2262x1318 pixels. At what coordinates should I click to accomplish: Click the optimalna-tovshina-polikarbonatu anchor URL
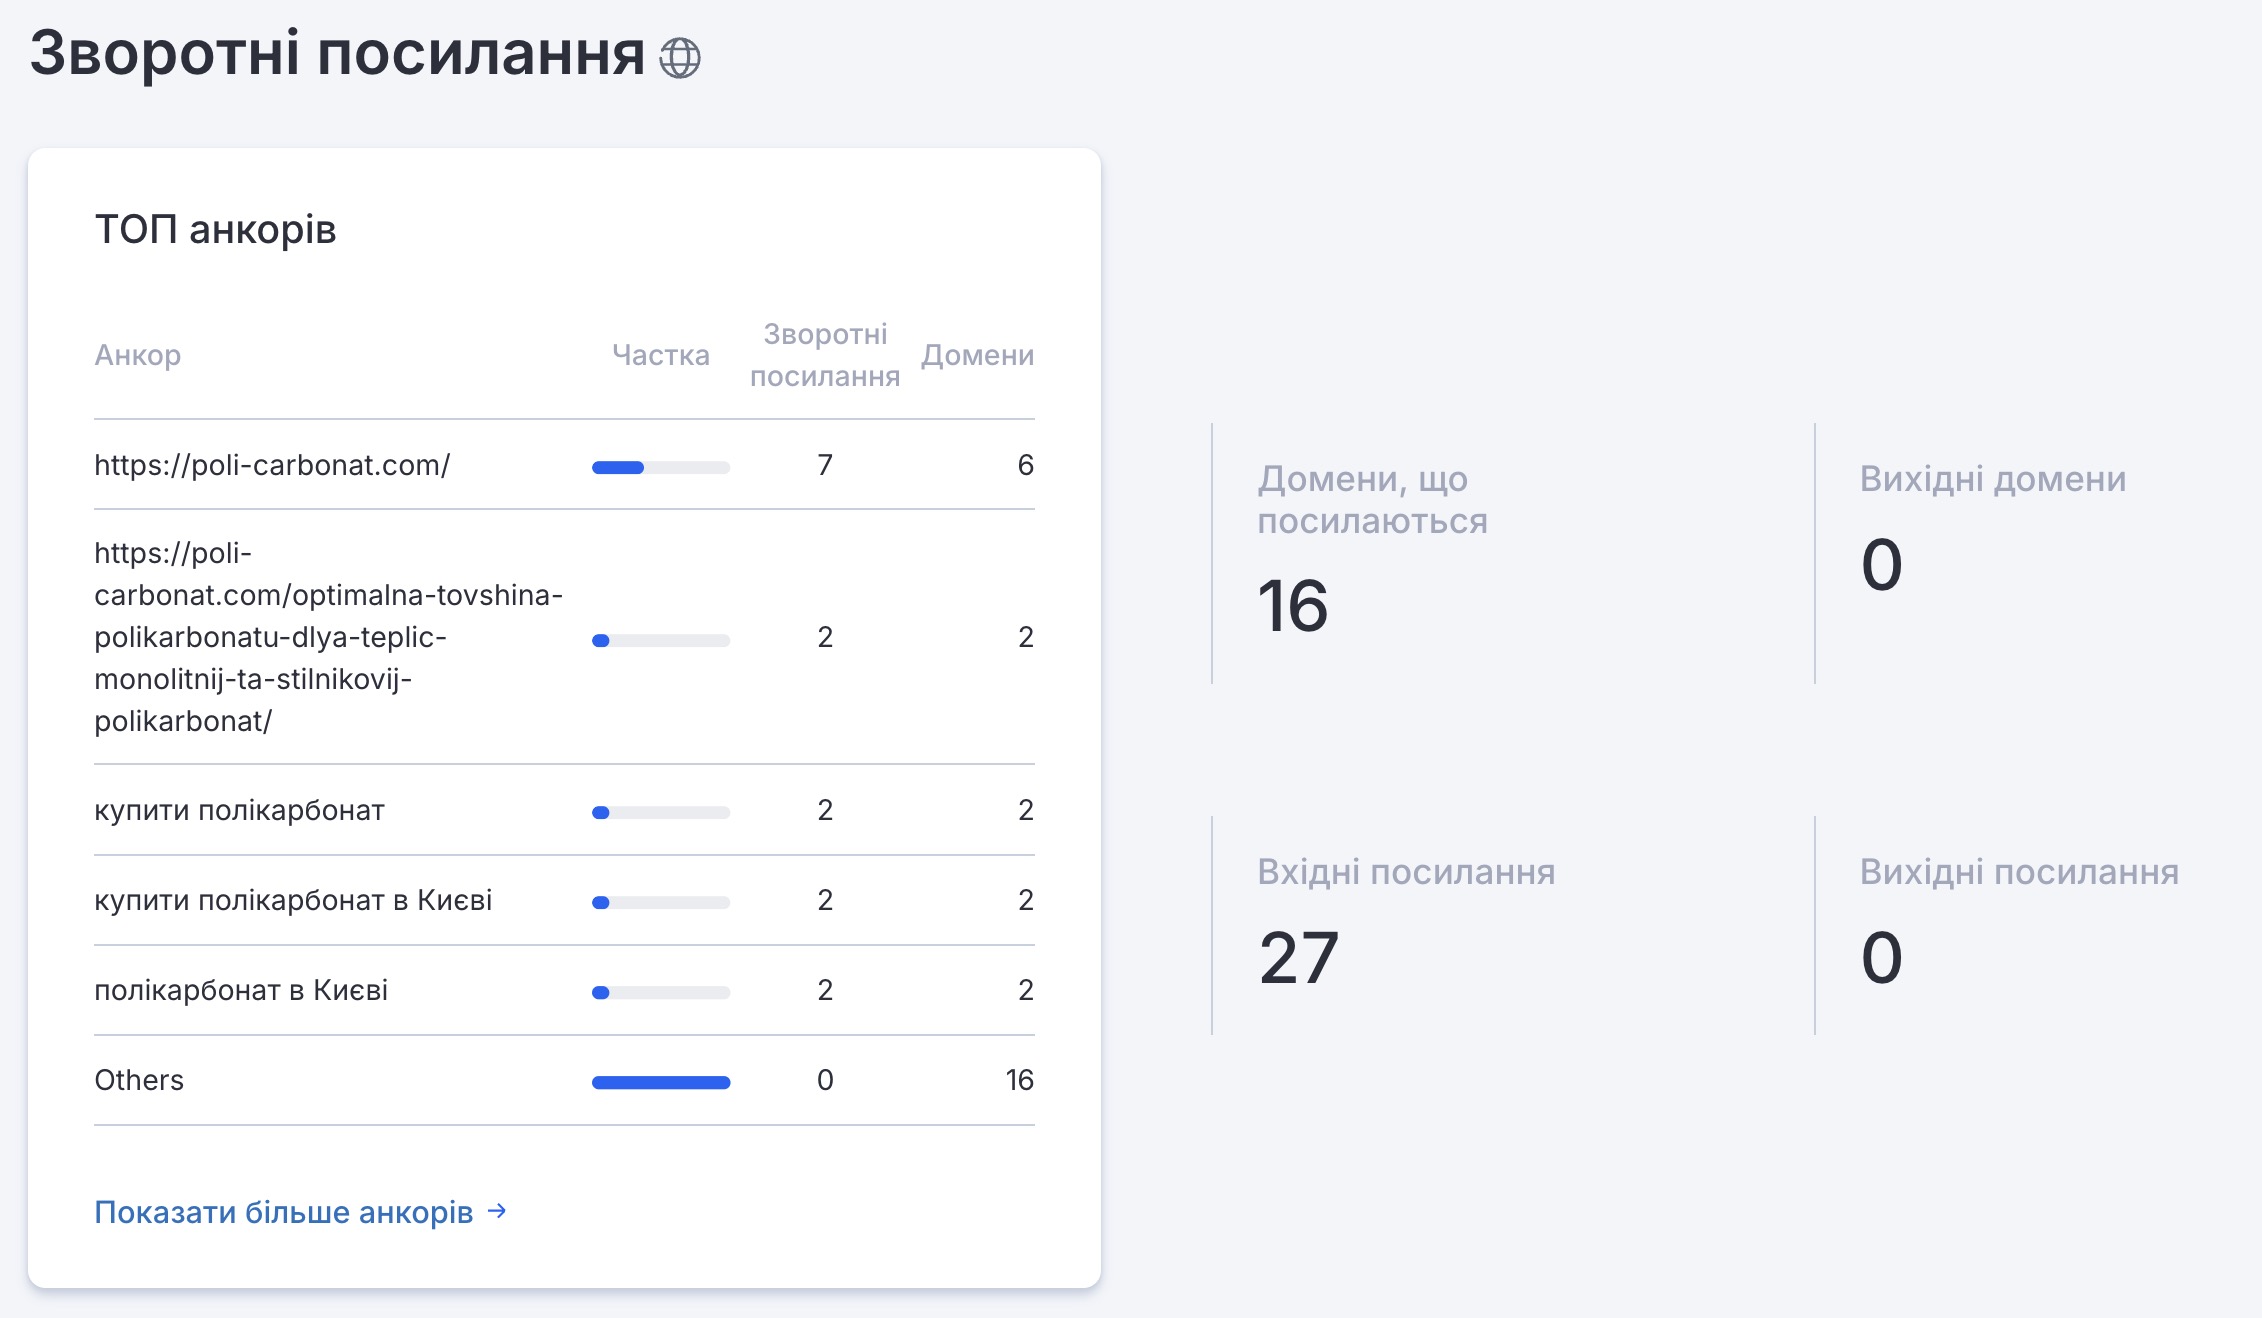[328, 637]
